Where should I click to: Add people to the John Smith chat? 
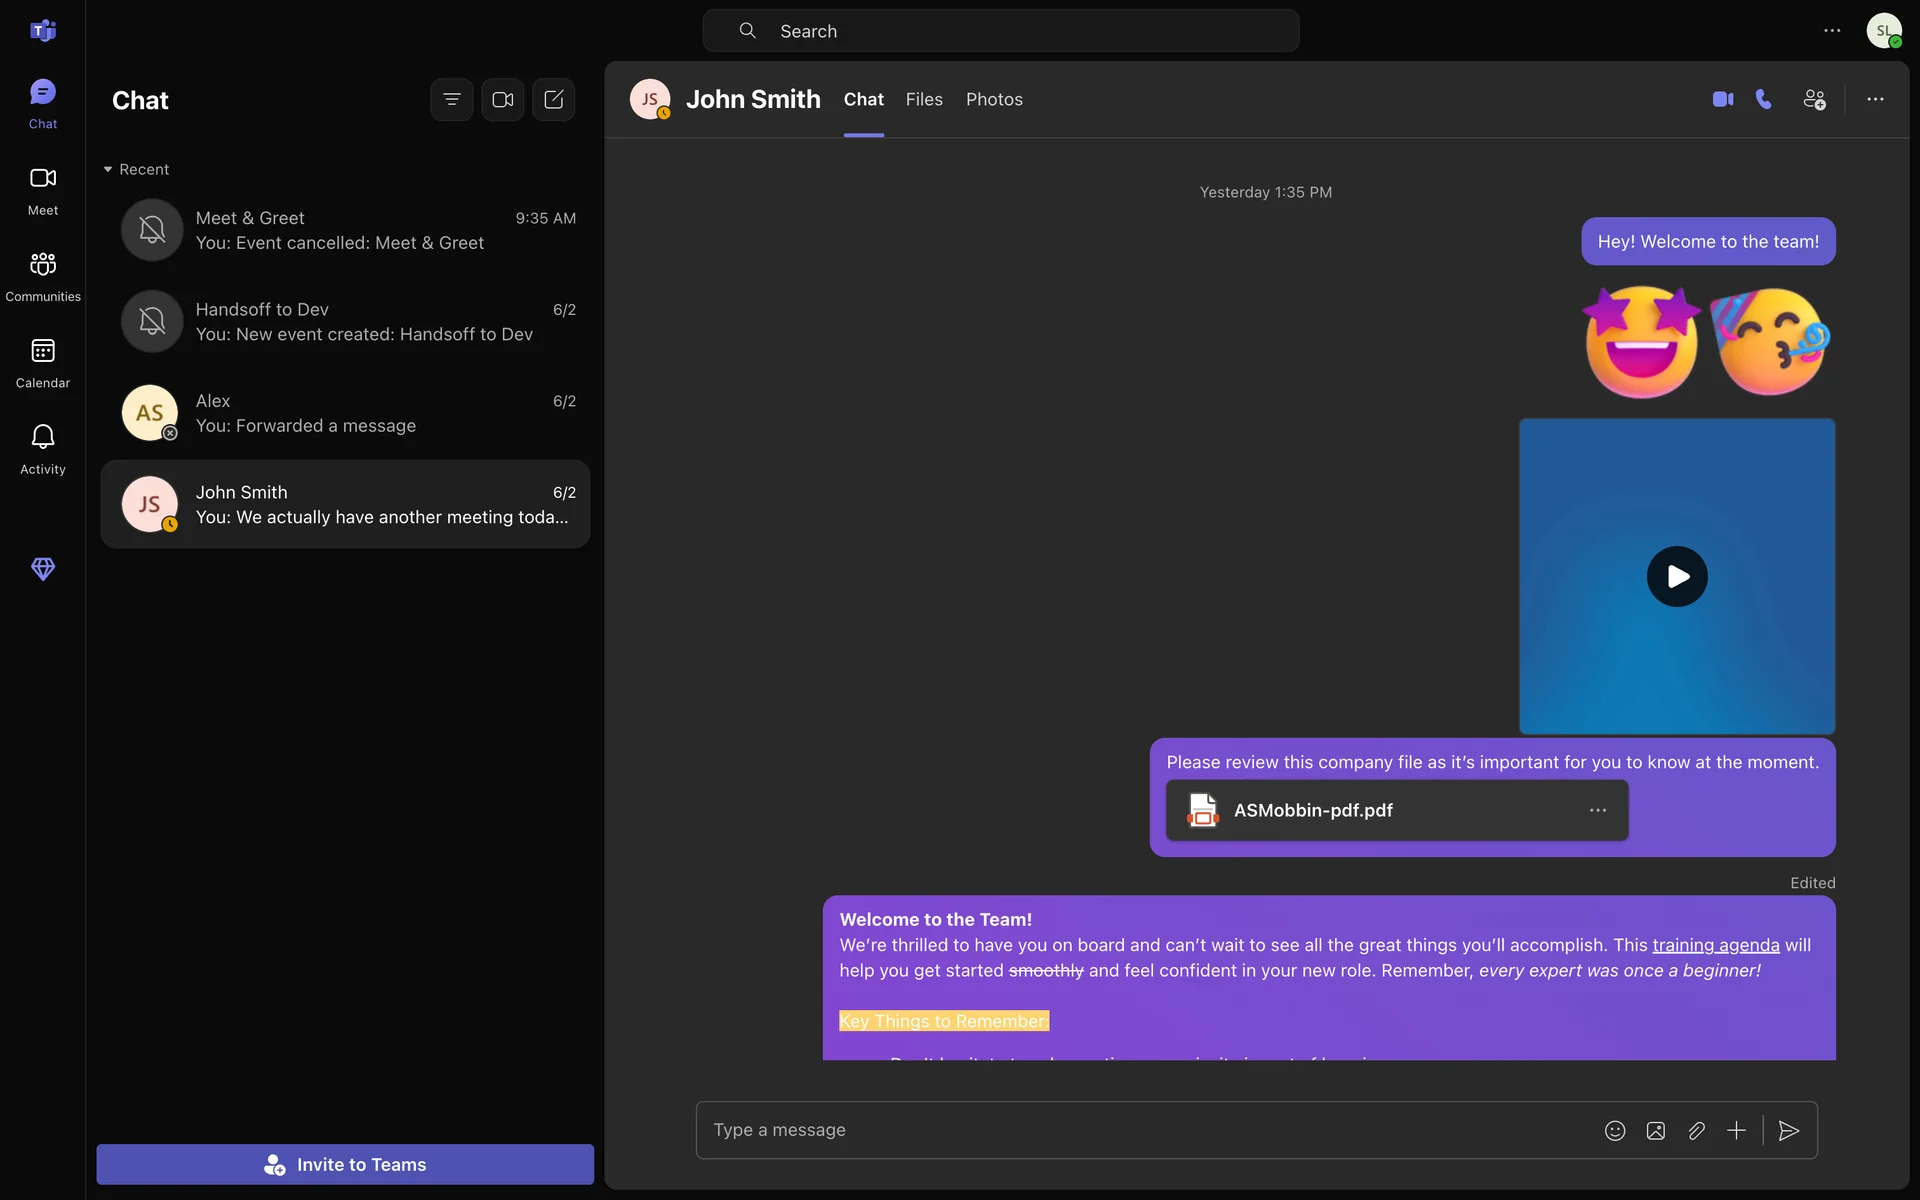1814,99
